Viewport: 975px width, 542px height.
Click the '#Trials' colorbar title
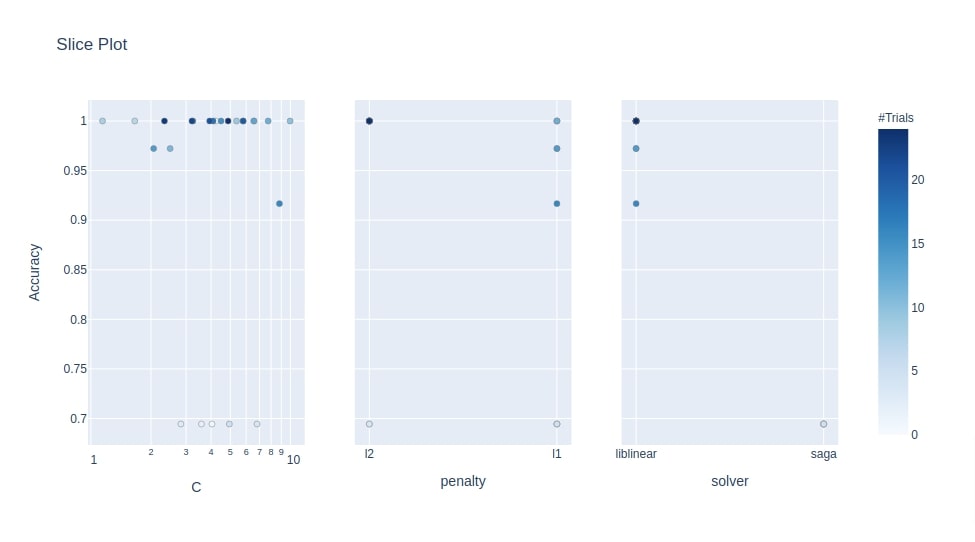pyautogui.click(x=895, y=118)
